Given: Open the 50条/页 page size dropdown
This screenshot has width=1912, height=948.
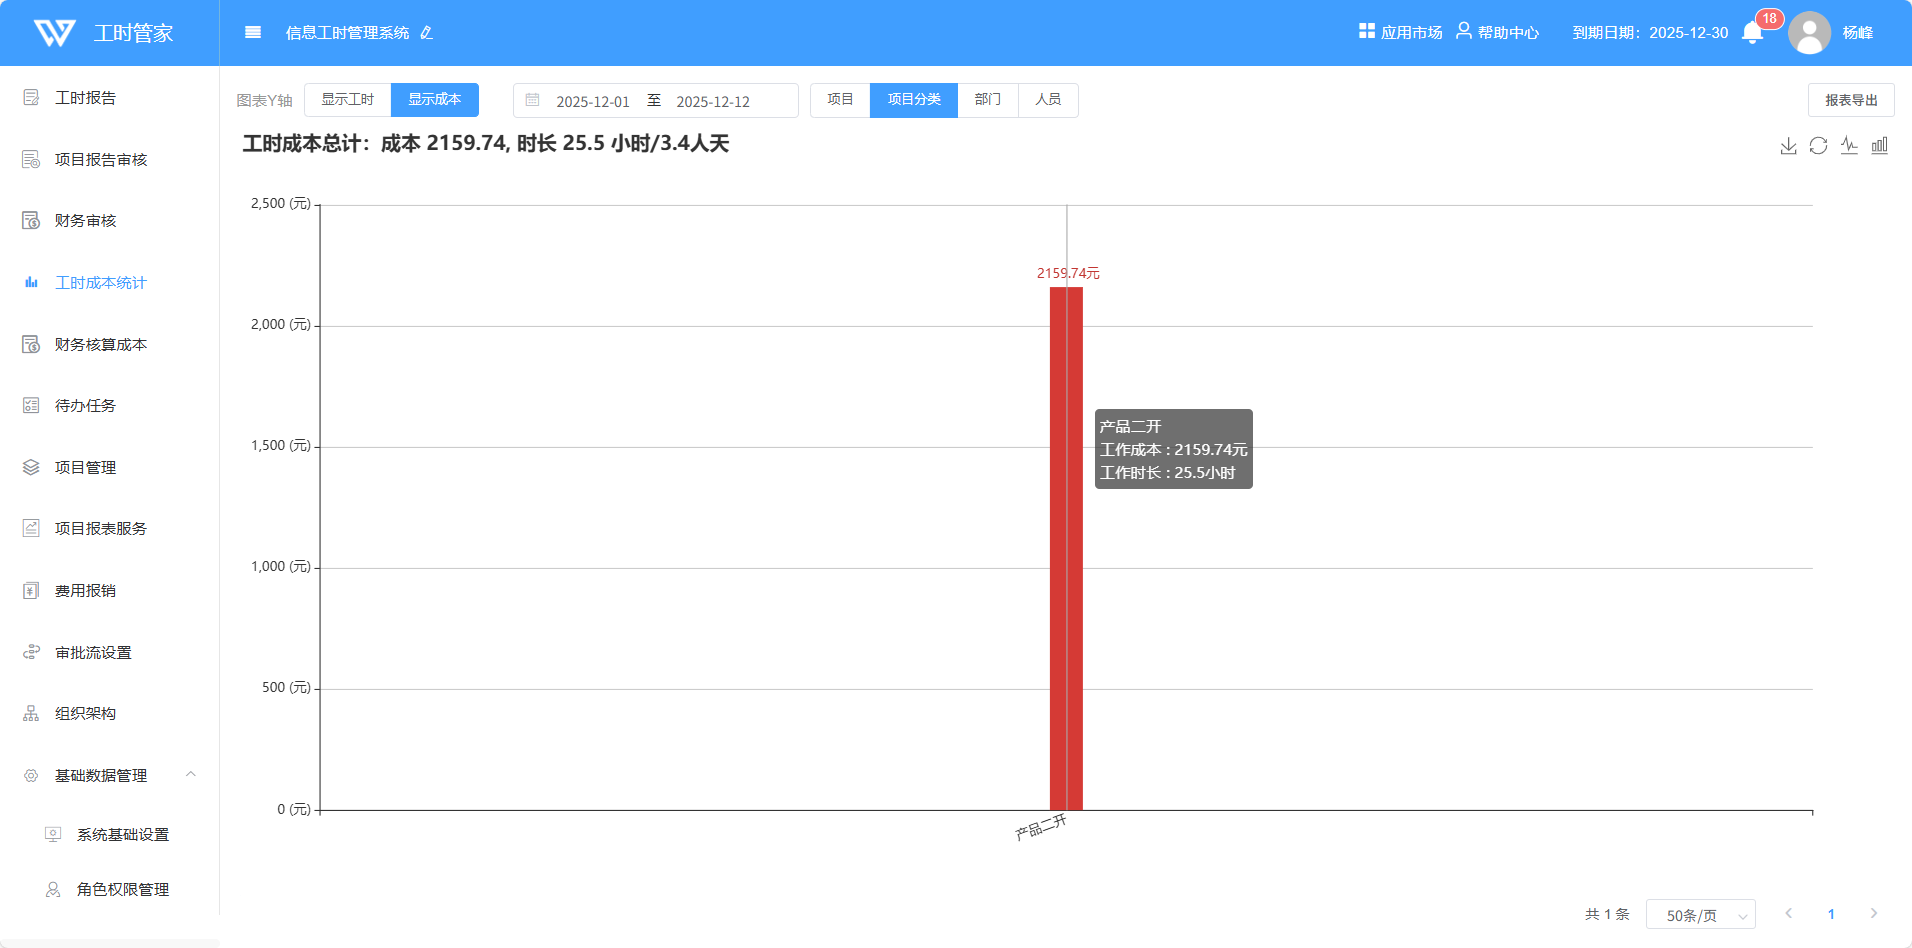Looking at the screenshot, I should pyautogui.click(x=1700, y=915).
